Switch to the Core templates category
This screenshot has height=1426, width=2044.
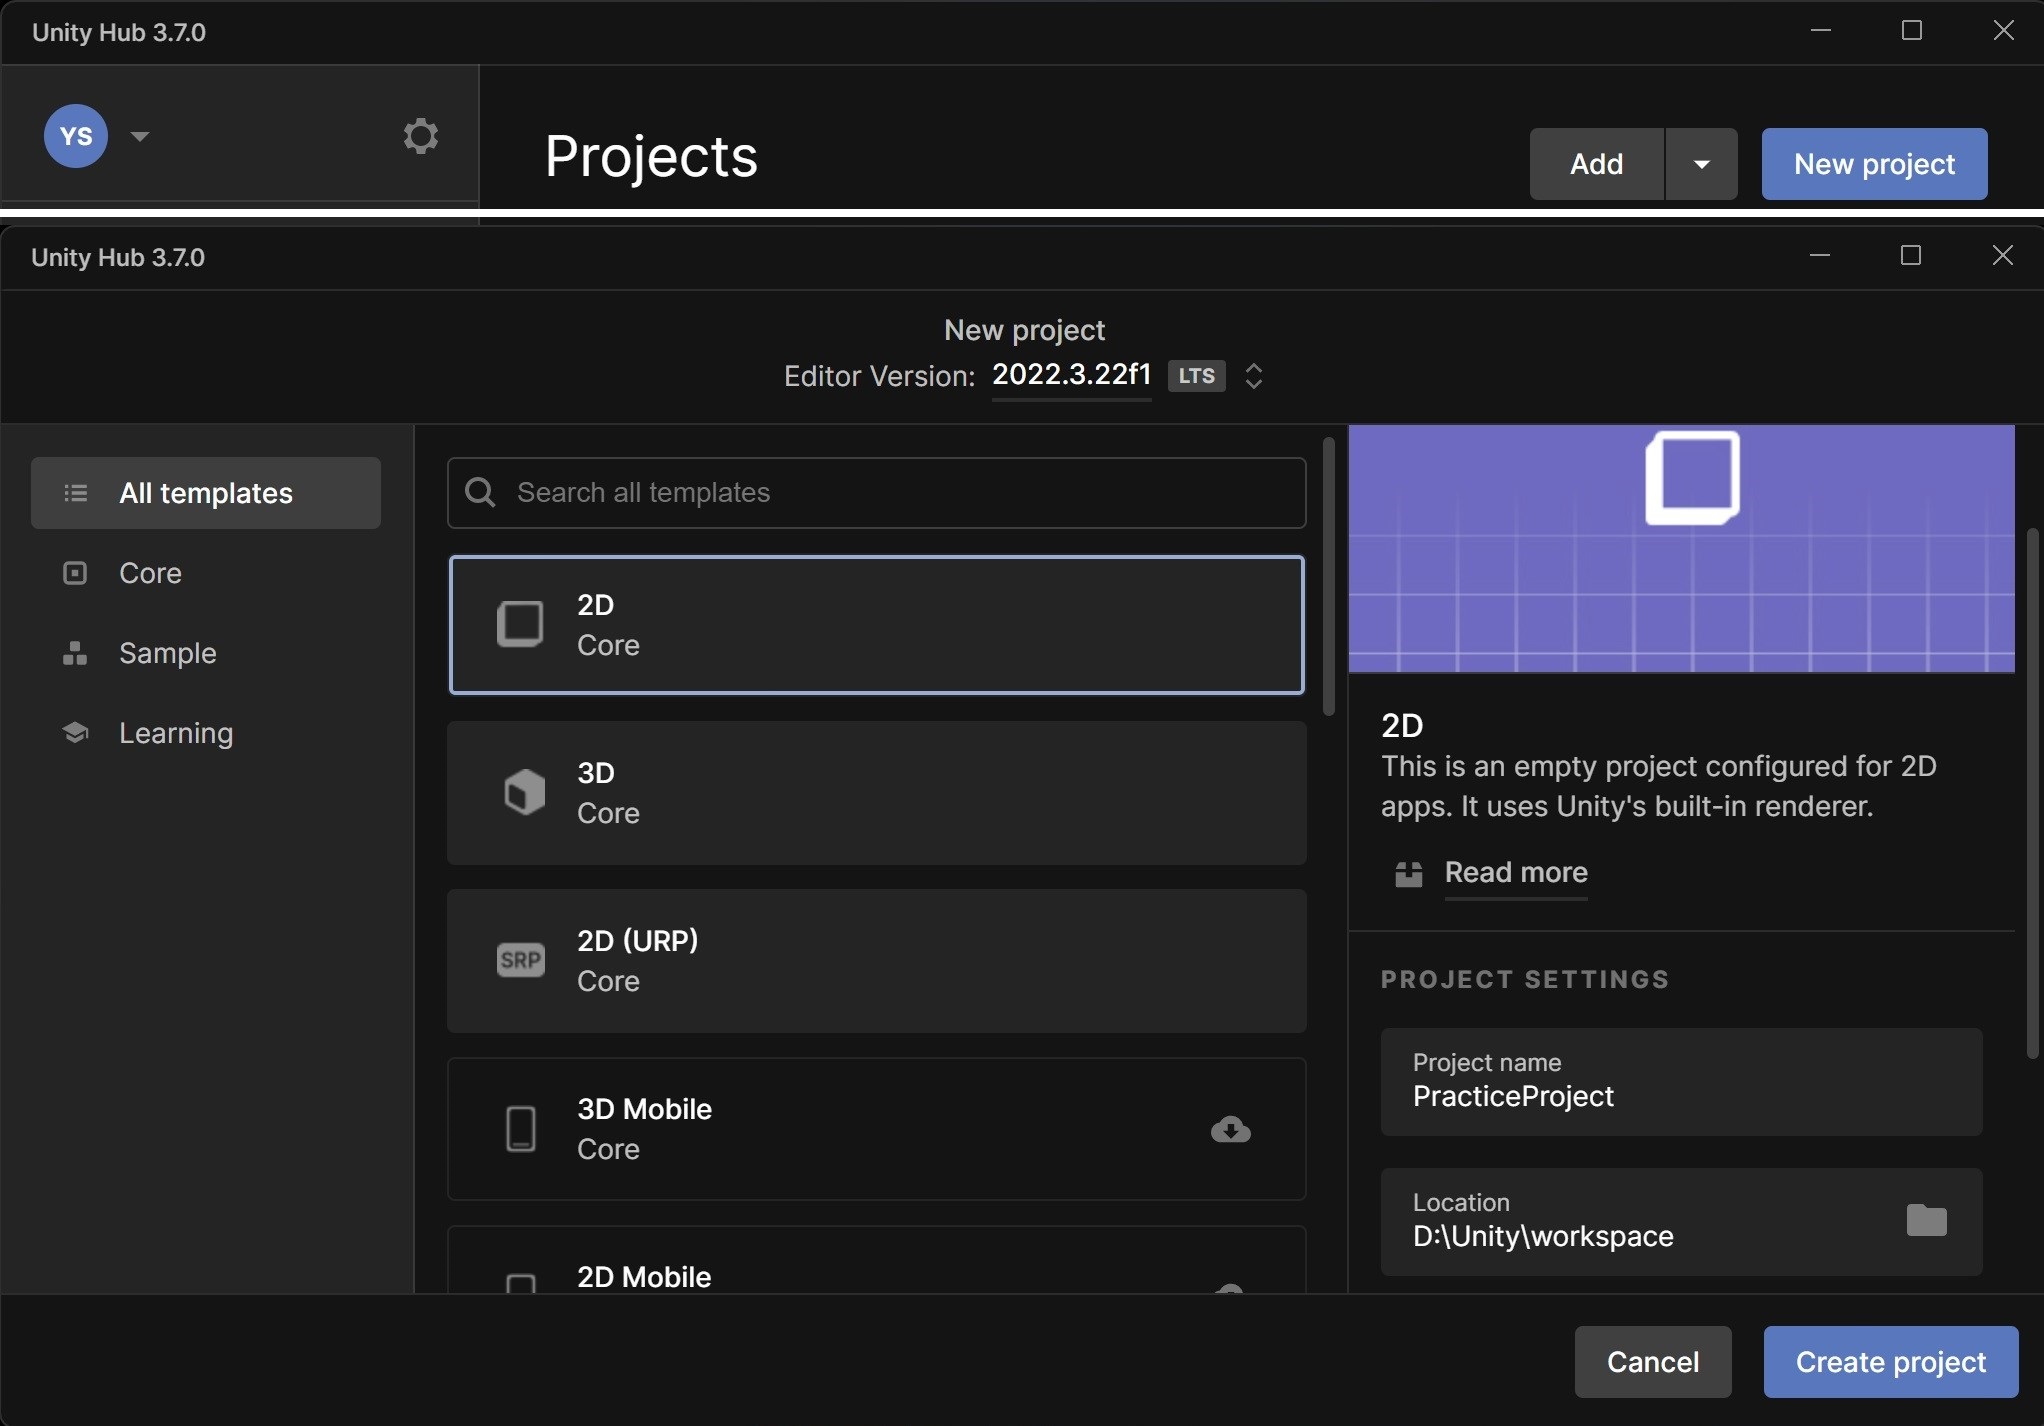point(150,573)
